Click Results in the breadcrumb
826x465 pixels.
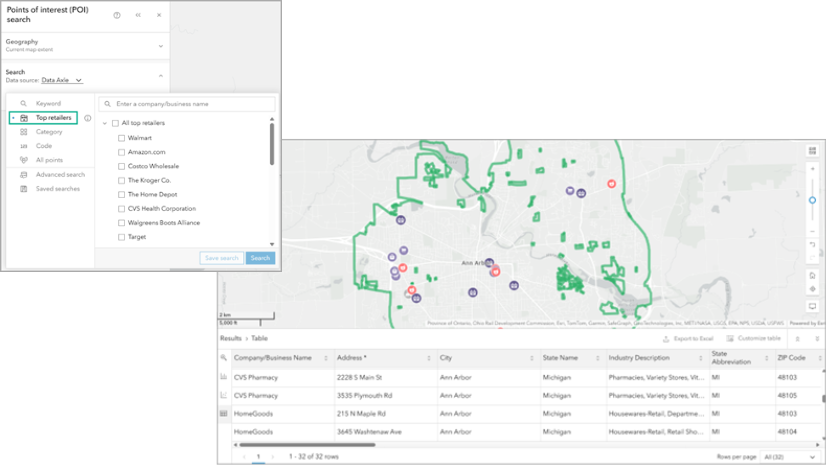point(231,339)
